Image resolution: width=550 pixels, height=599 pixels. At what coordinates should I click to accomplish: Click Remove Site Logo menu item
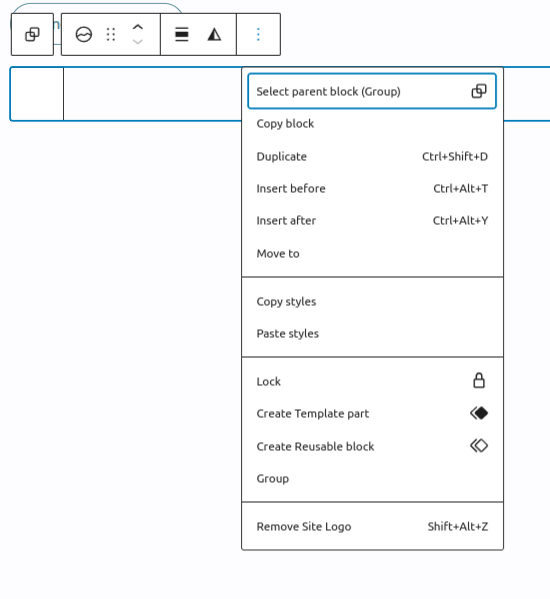click(372, 527)
